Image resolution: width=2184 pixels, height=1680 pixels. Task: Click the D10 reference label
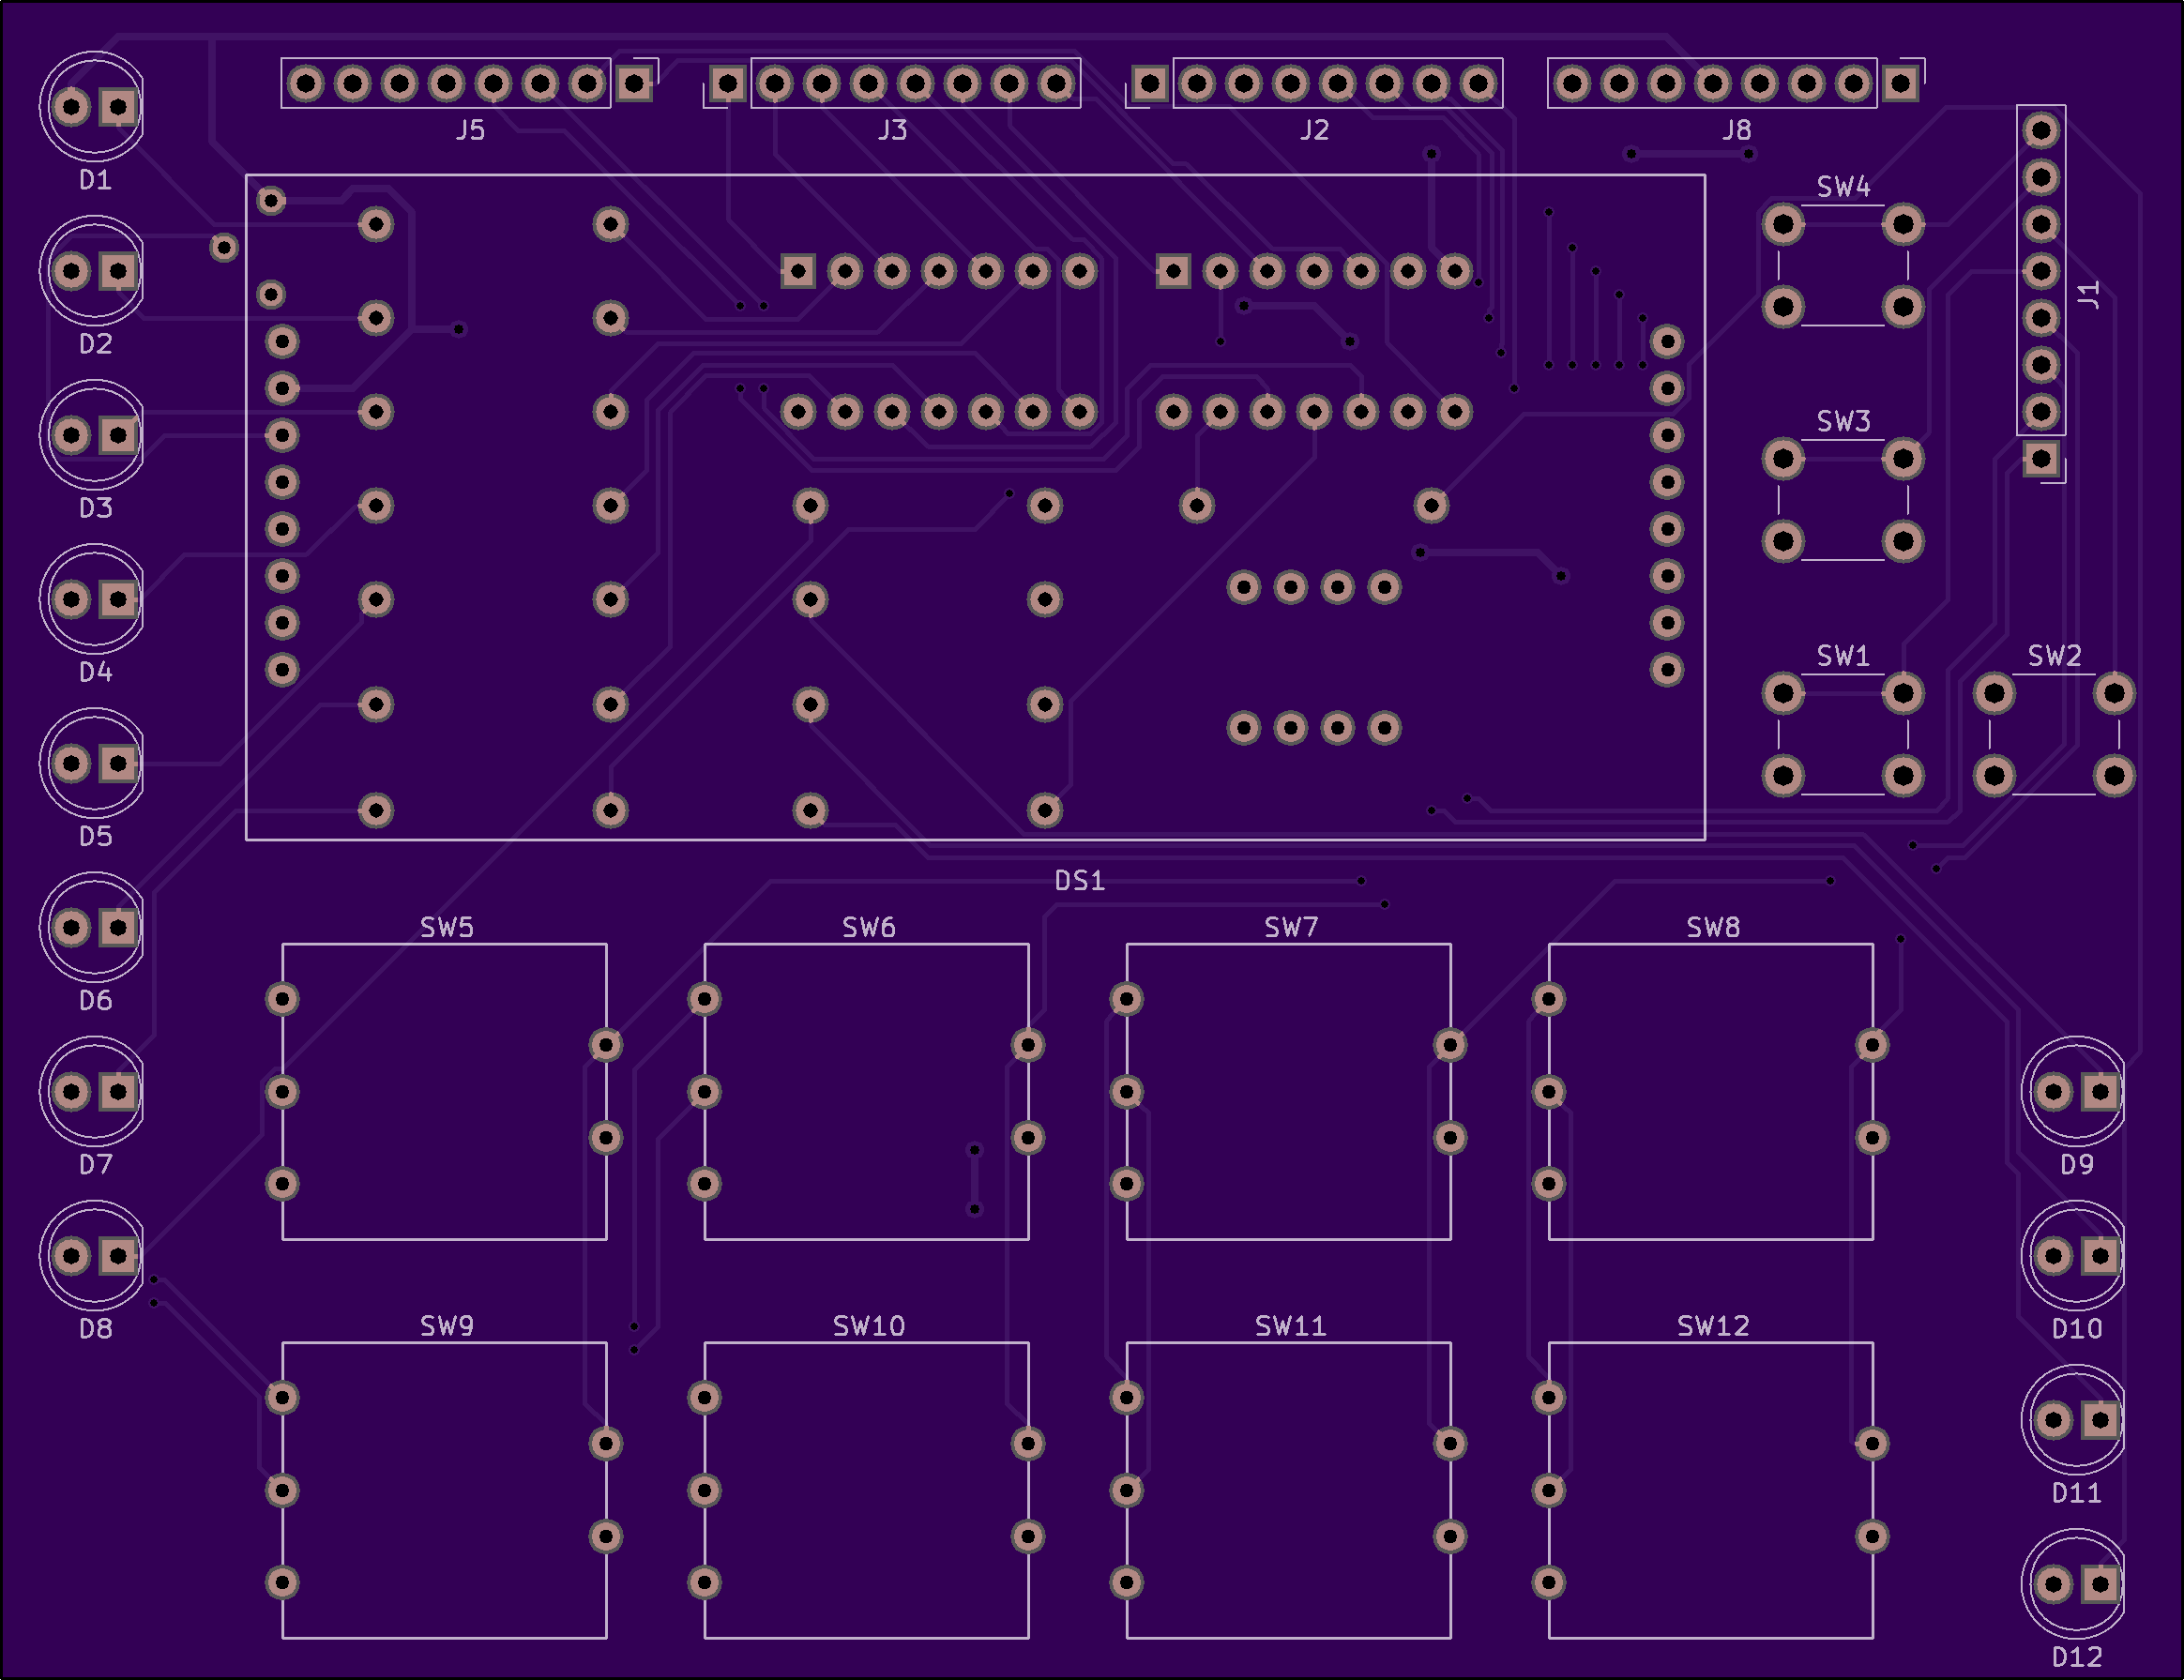click(x=2077, y=1328)
